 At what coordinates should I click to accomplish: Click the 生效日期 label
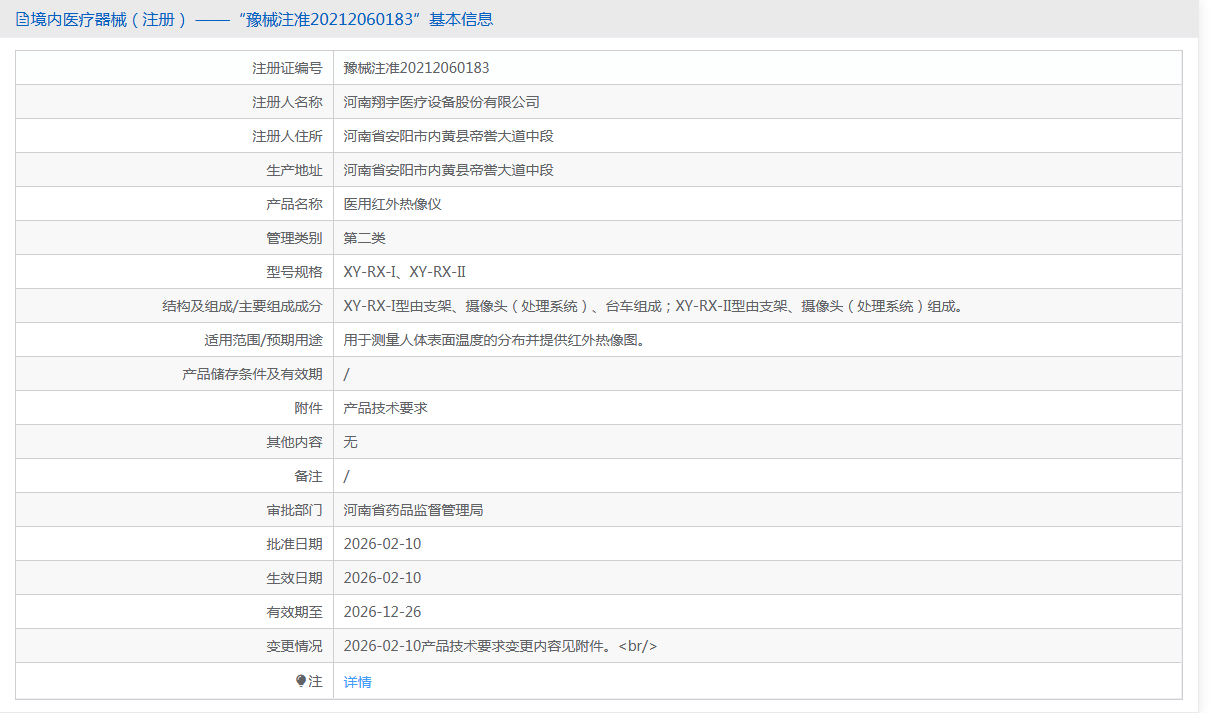tap(294, 578)
